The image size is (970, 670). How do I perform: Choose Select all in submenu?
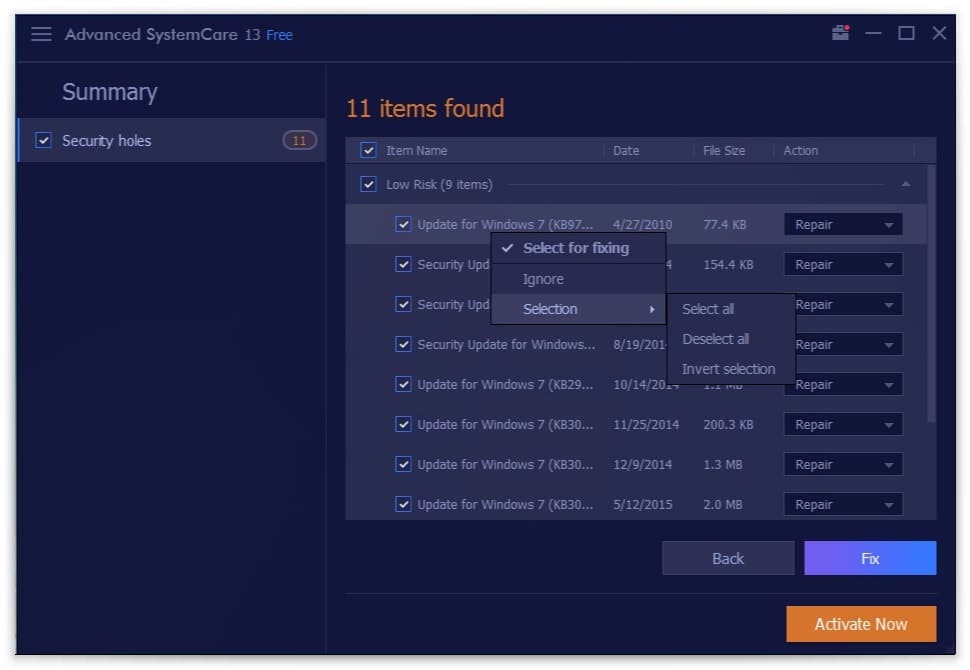pyautogui.click(x=731, y=309)
